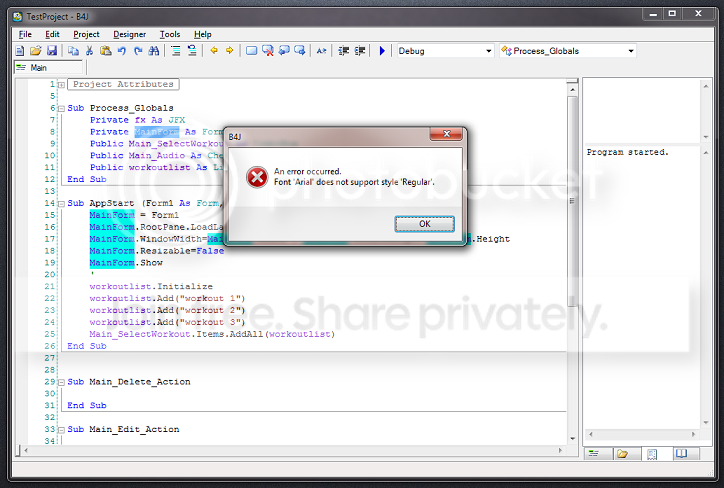Open the Project menu

coord(86,34)
